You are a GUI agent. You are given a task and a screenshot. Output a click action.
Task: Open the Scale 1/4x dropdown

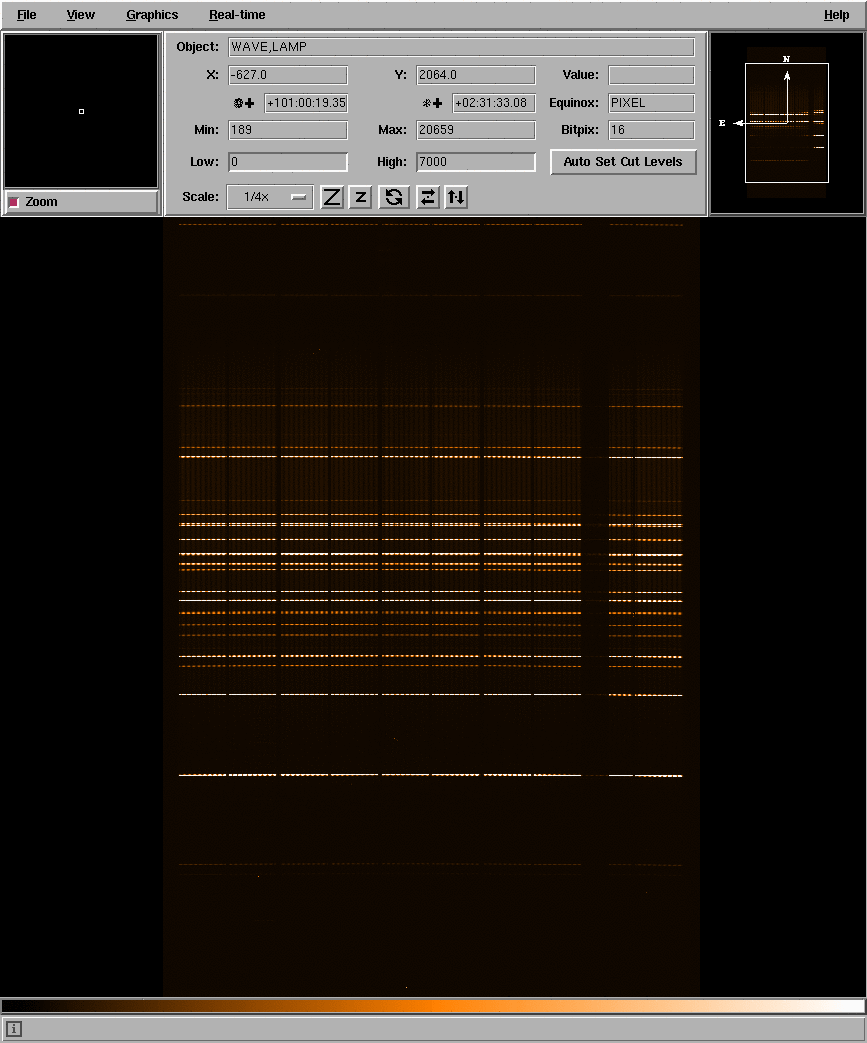[x=270, y=197]
